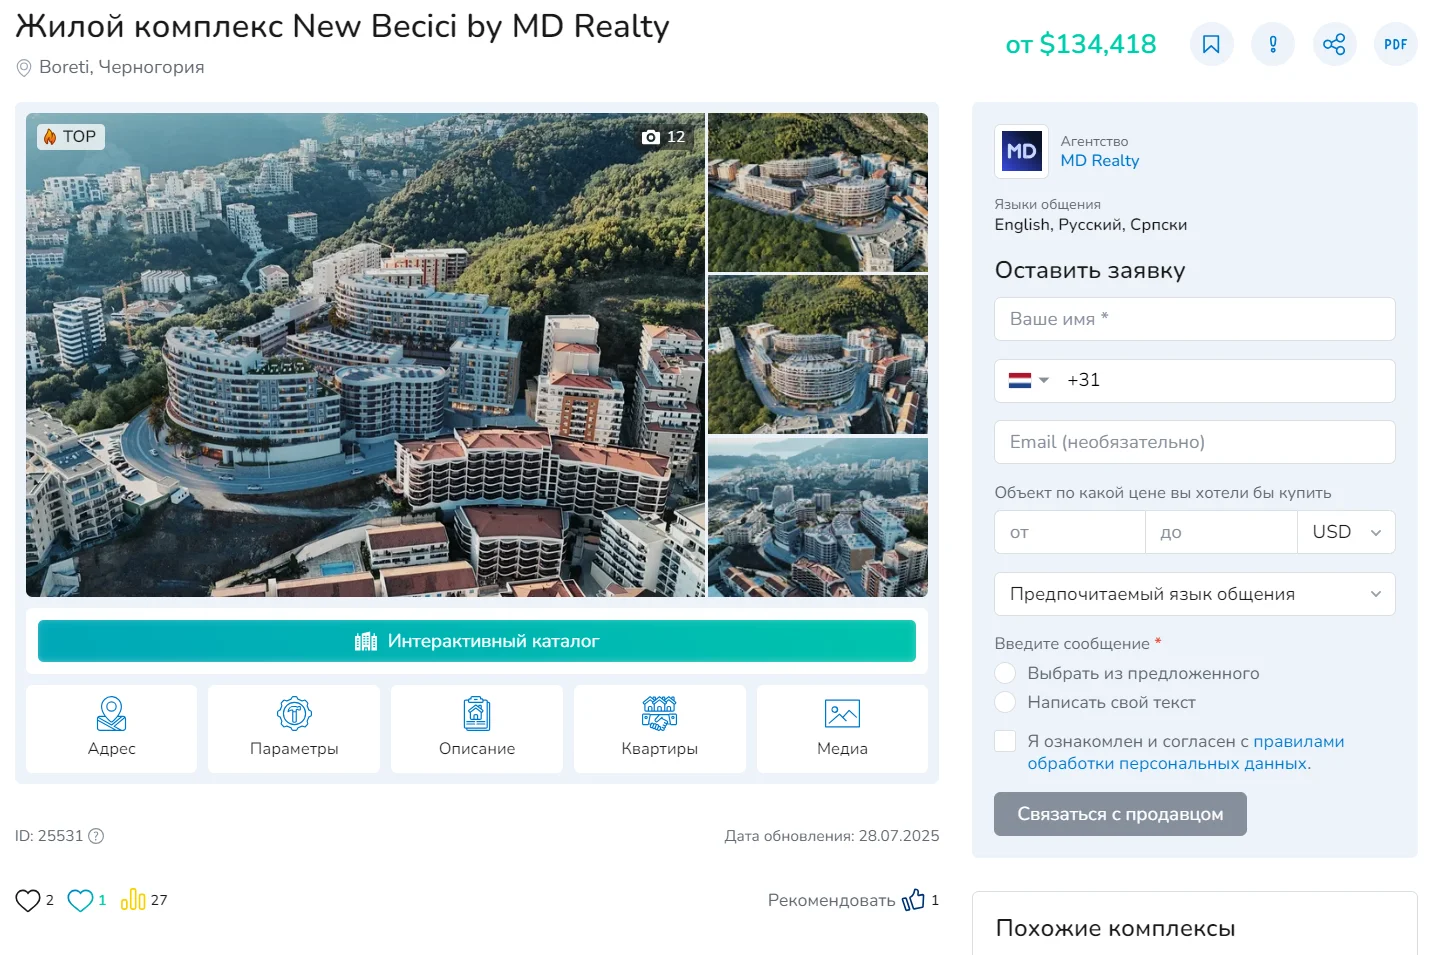
Task: Open the yellow bar chart statistics icon
Action: (x=133, y=899)
